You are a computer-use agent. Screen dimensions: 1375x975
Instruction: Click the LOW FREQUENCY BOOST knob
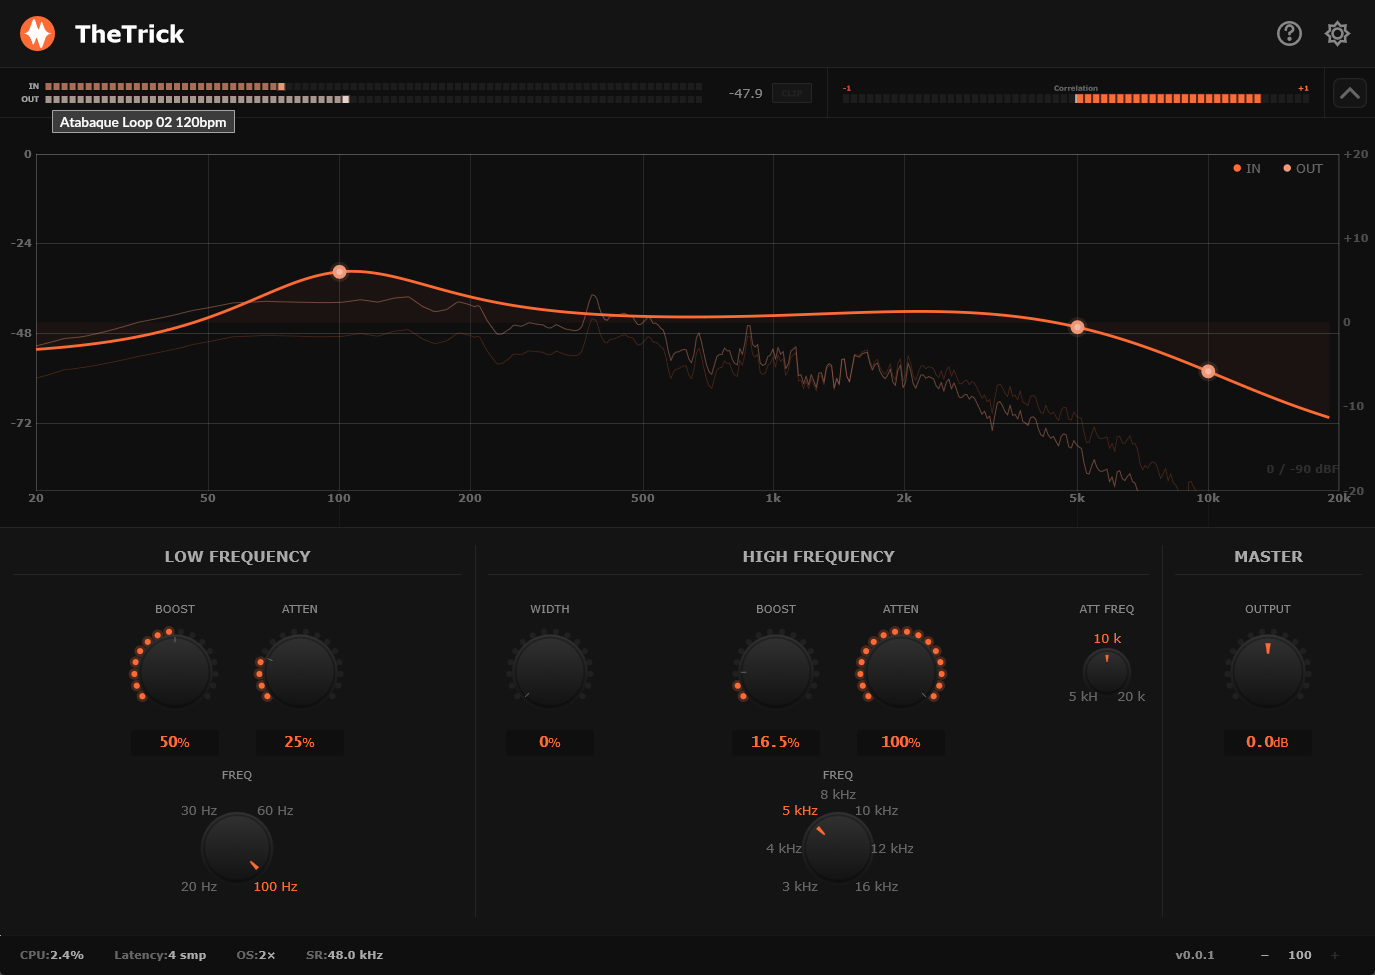click(173, 668)
